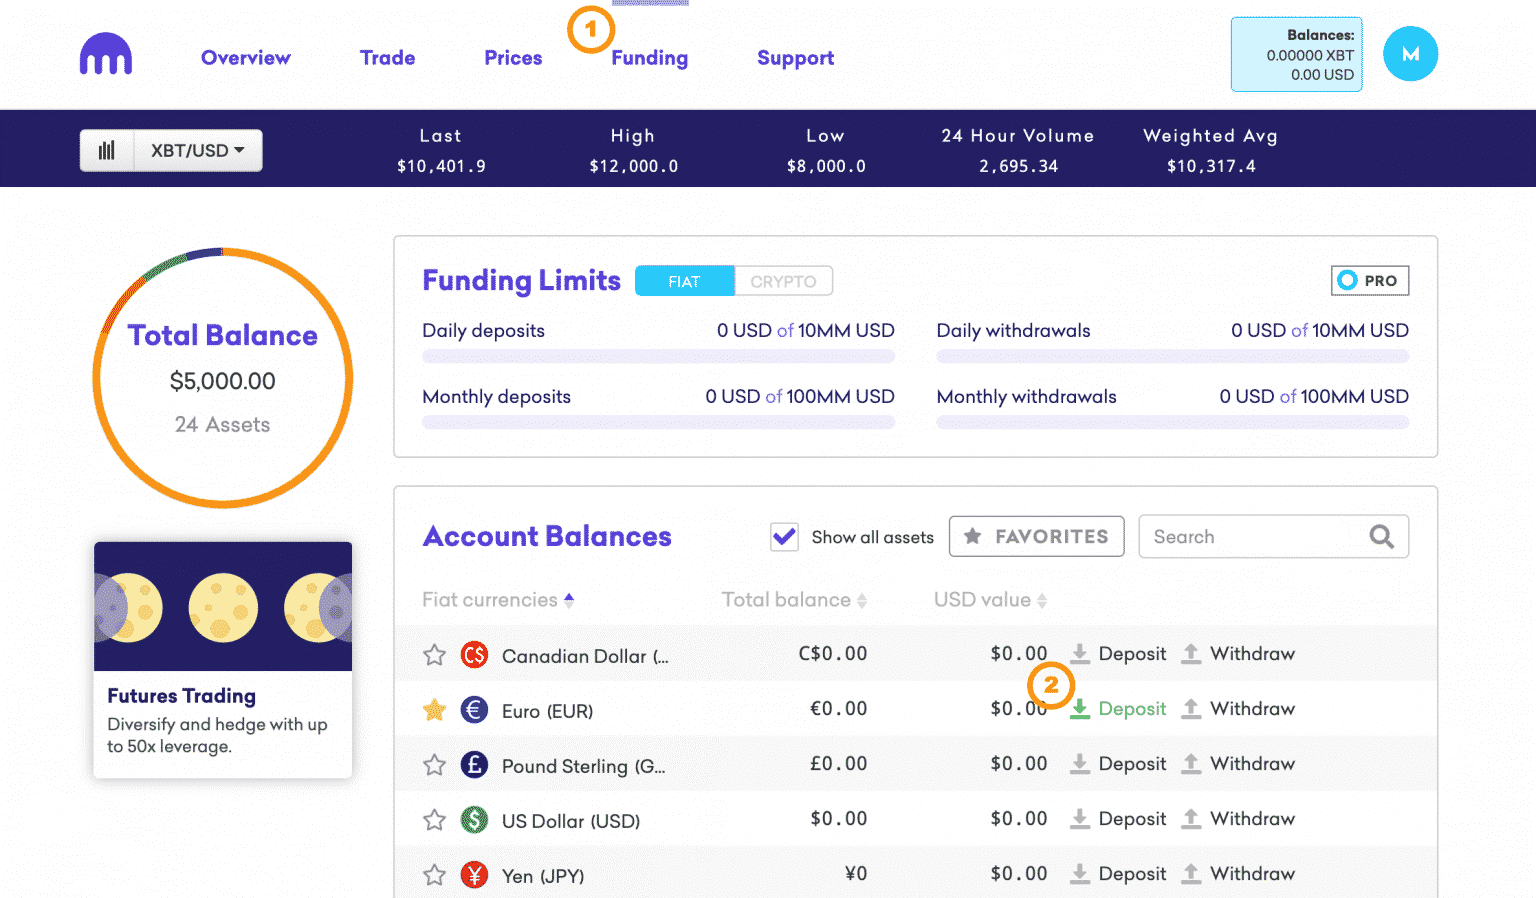Star the Yen row

point(434,875)
